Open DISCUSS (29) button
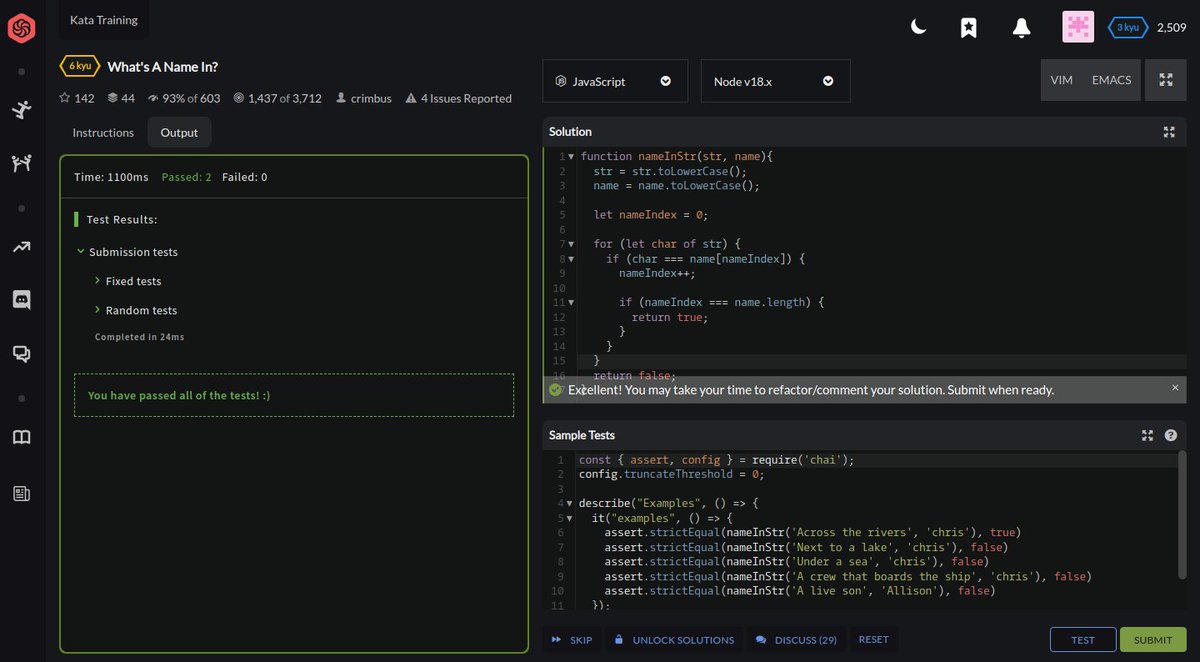The height and width of the screenshot is (662, 1200). coord(796,640)
